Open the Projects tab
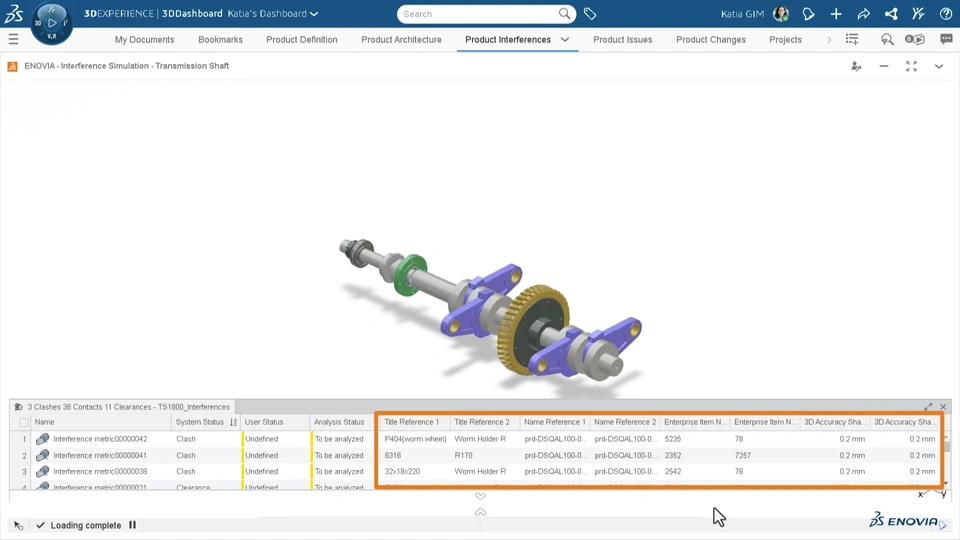 point(785,40)
